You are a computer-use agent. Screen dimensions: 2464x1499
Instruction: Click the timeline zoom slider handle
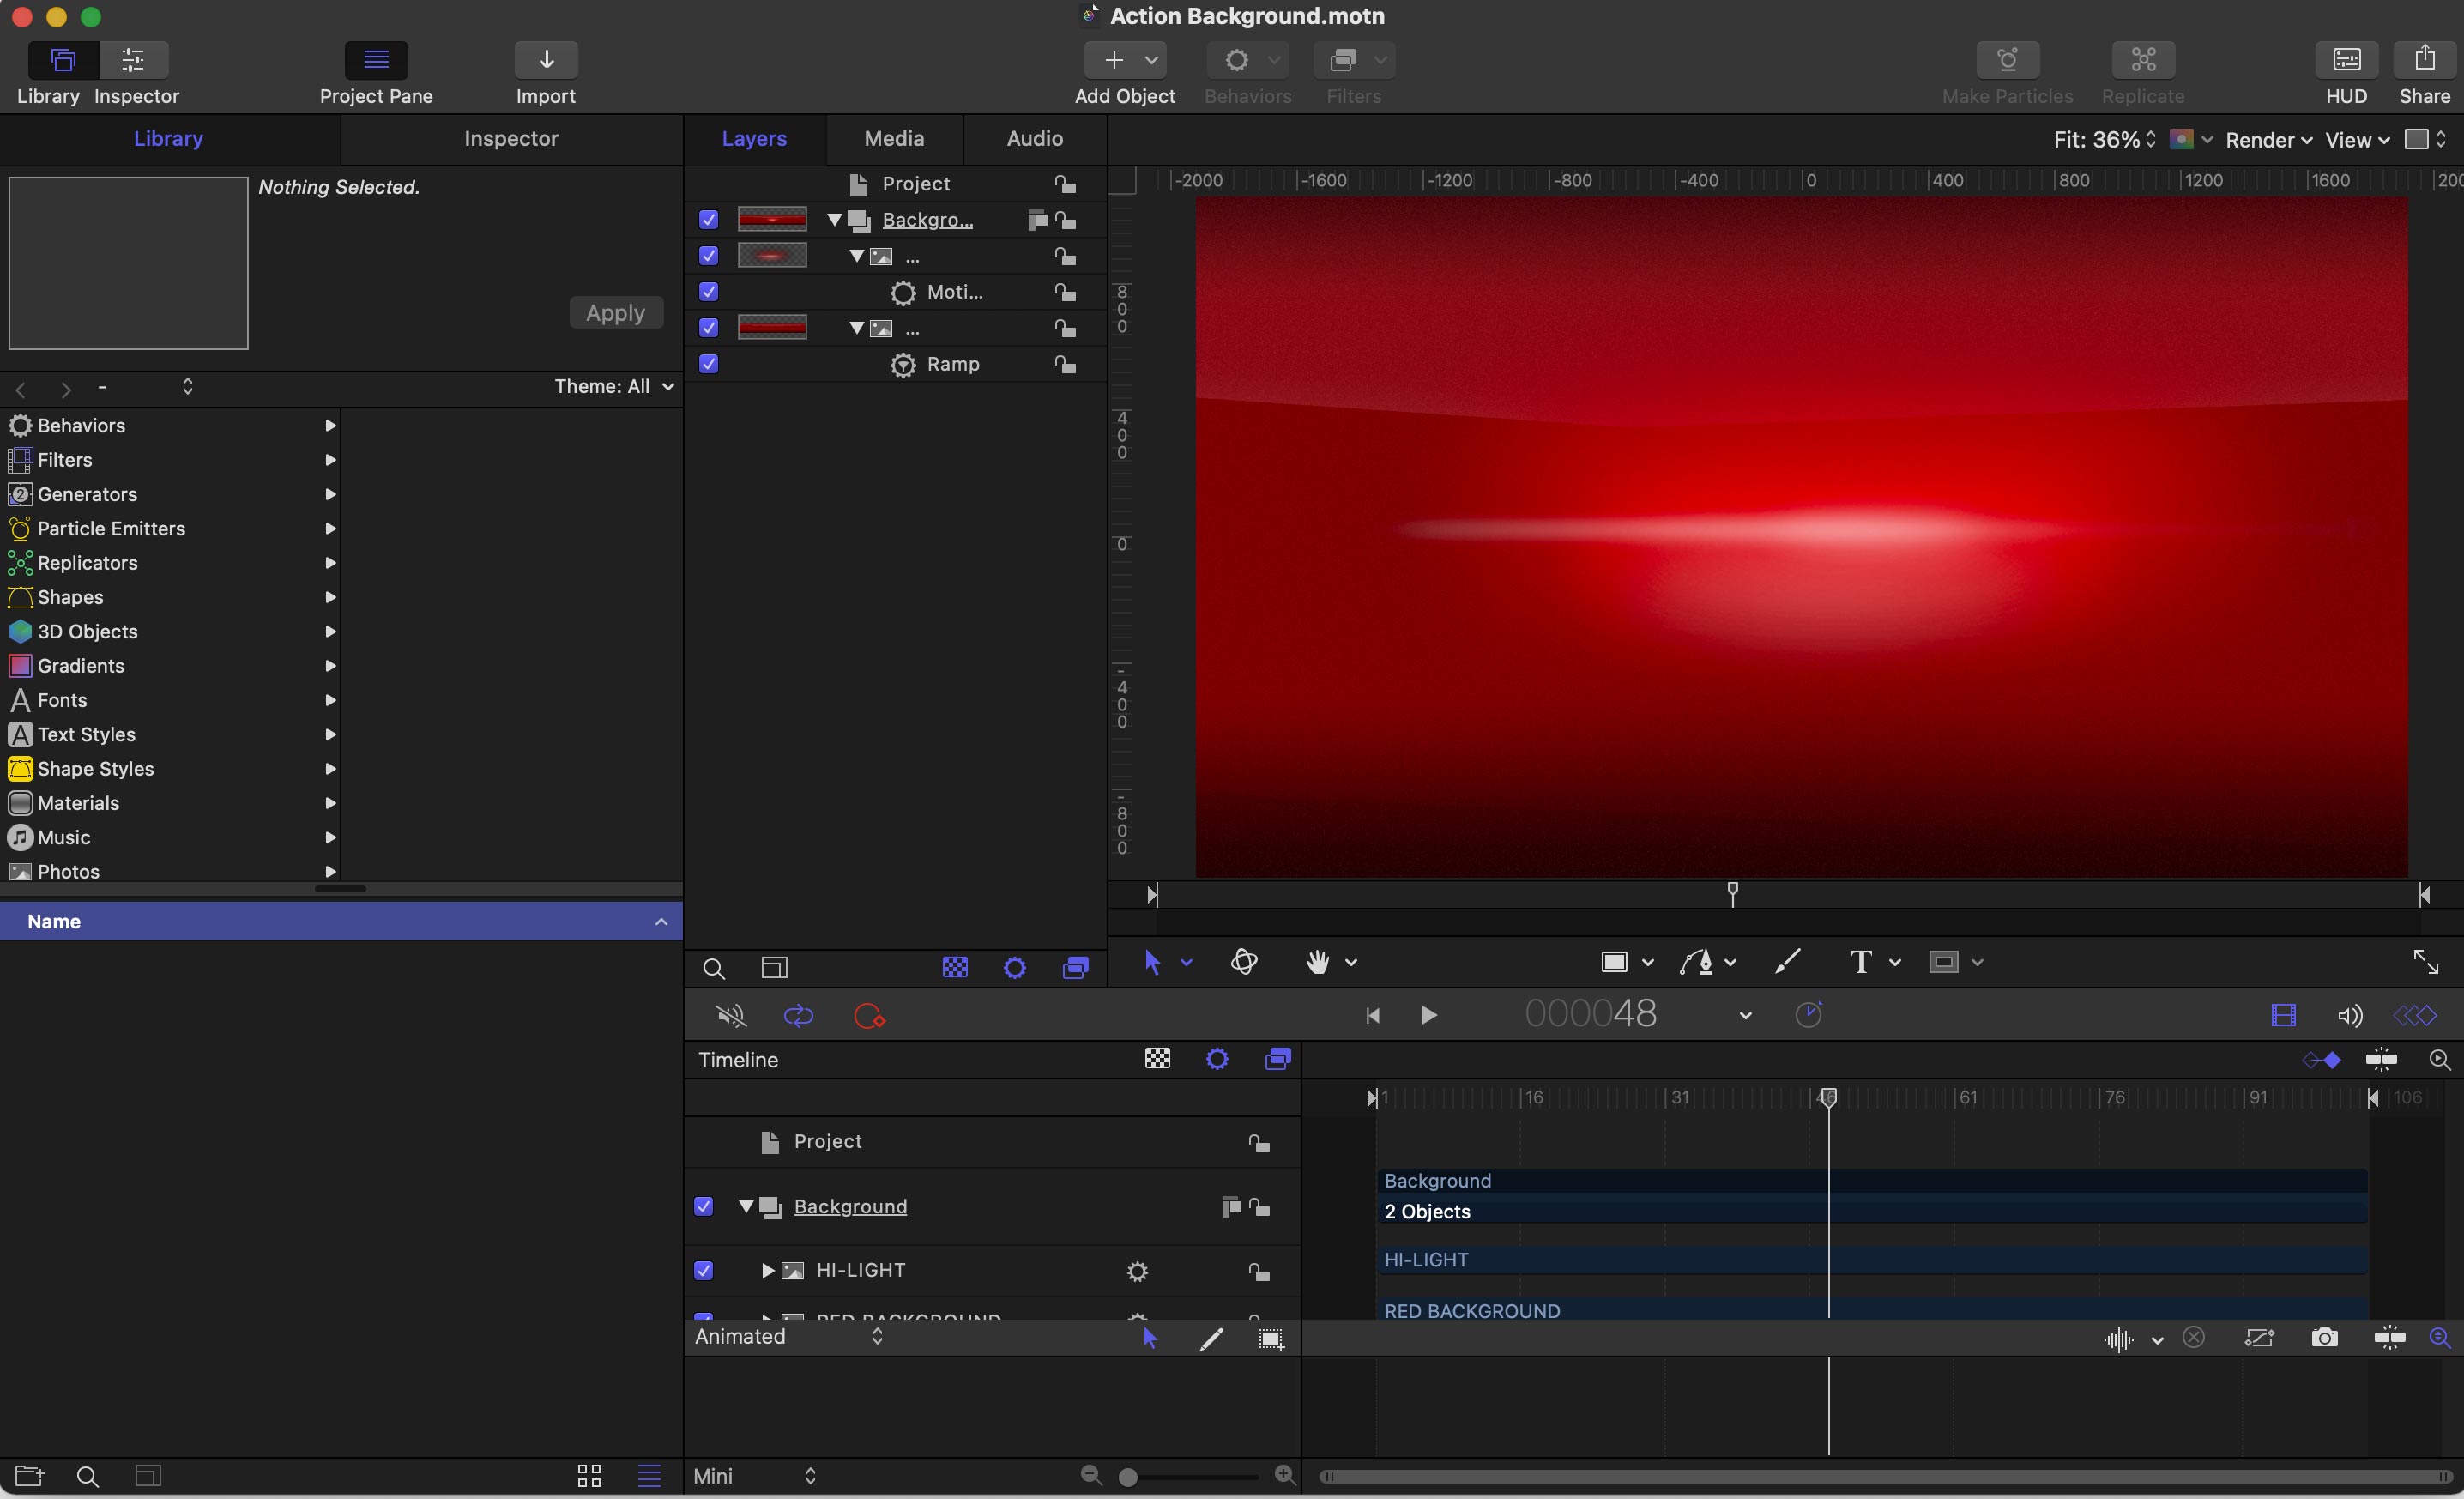coord(1128,1477)
